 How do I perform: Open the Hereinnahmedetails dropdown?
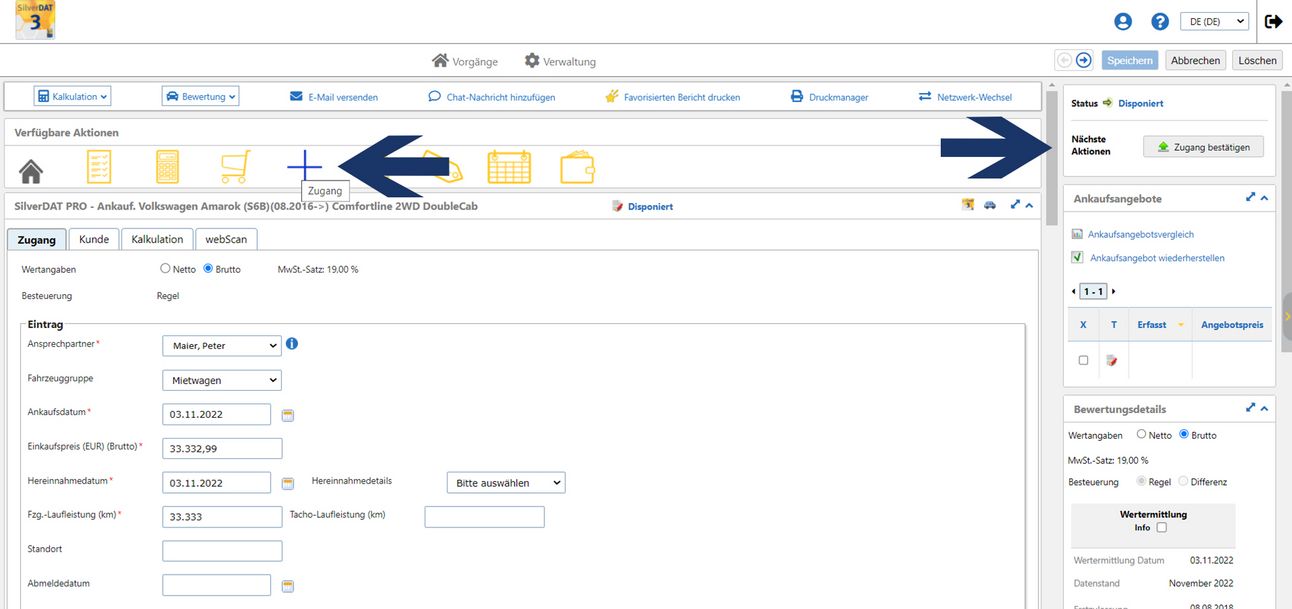(505, 483)
